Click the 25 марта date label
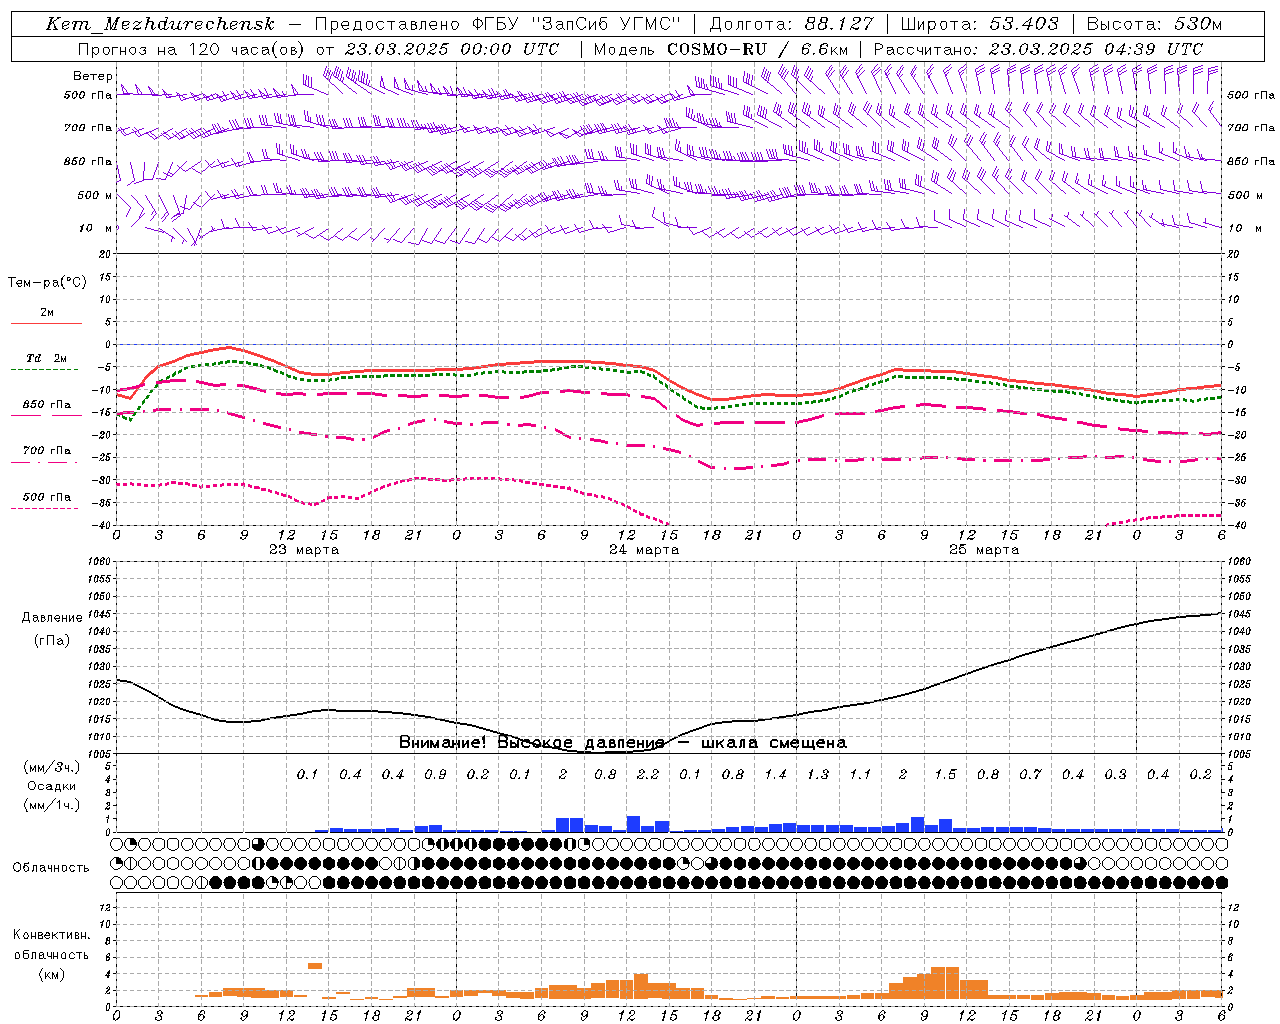Image resolution: width=1280 pixels, height=1024 pixels. pyautogui.click(x=984, y=550)
